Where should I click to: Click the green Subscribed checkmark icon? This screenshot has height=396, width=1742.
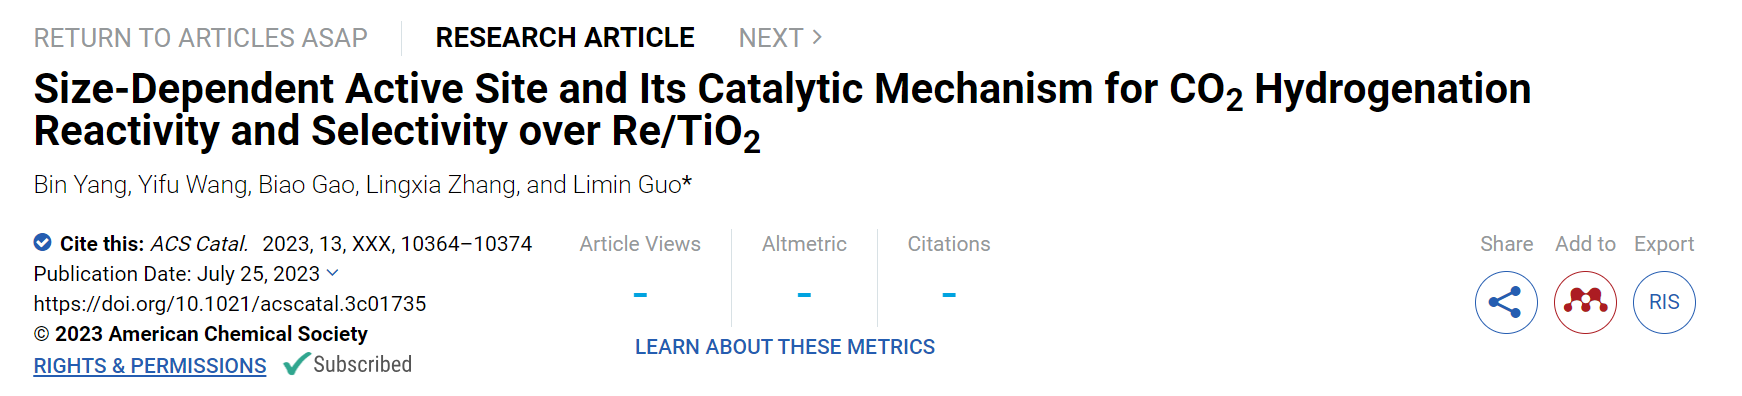coord(296,364)
